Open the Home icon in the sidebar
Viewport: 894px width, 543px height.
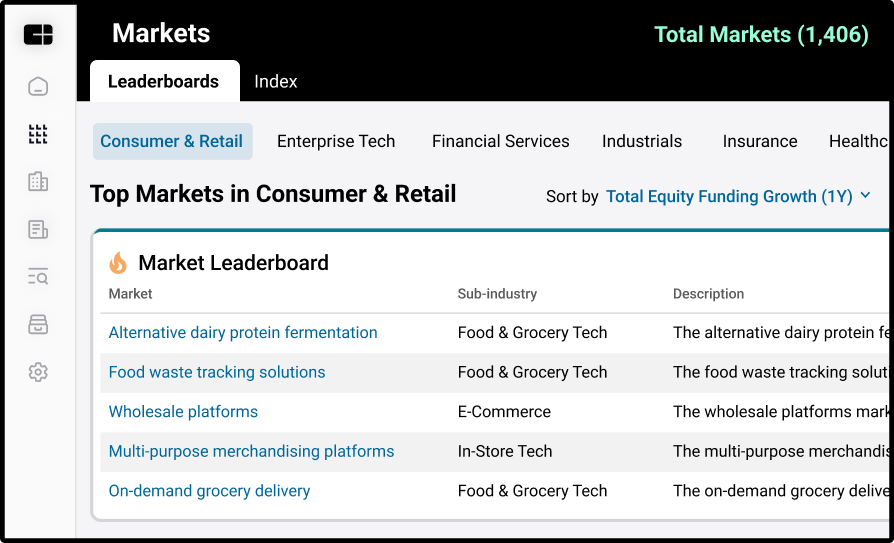click(38, 86)
